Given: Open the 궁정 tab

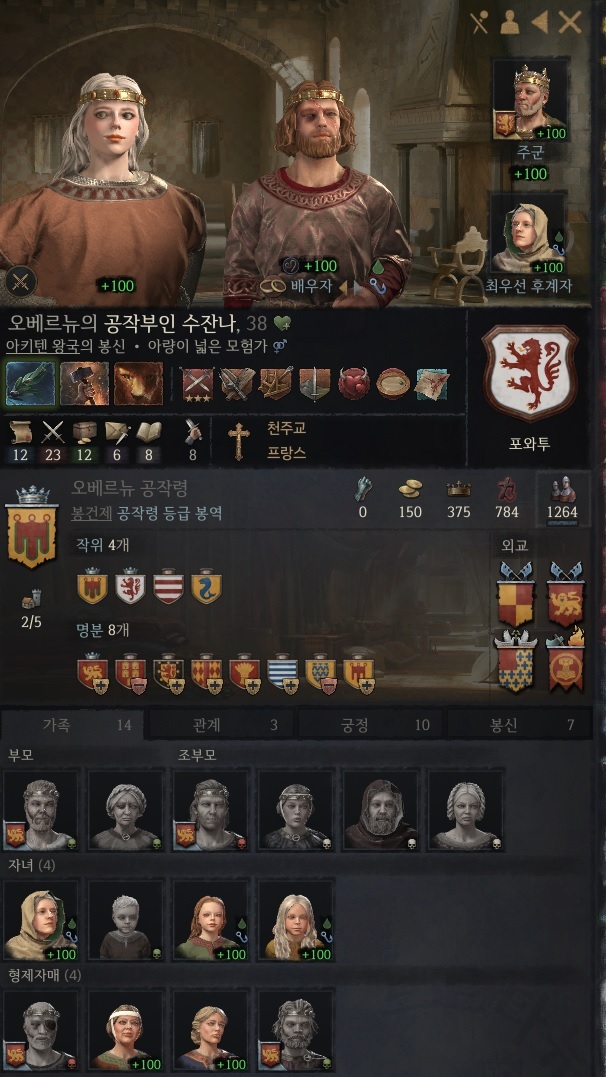Looking at the screenshot, I should coord(370,725).
